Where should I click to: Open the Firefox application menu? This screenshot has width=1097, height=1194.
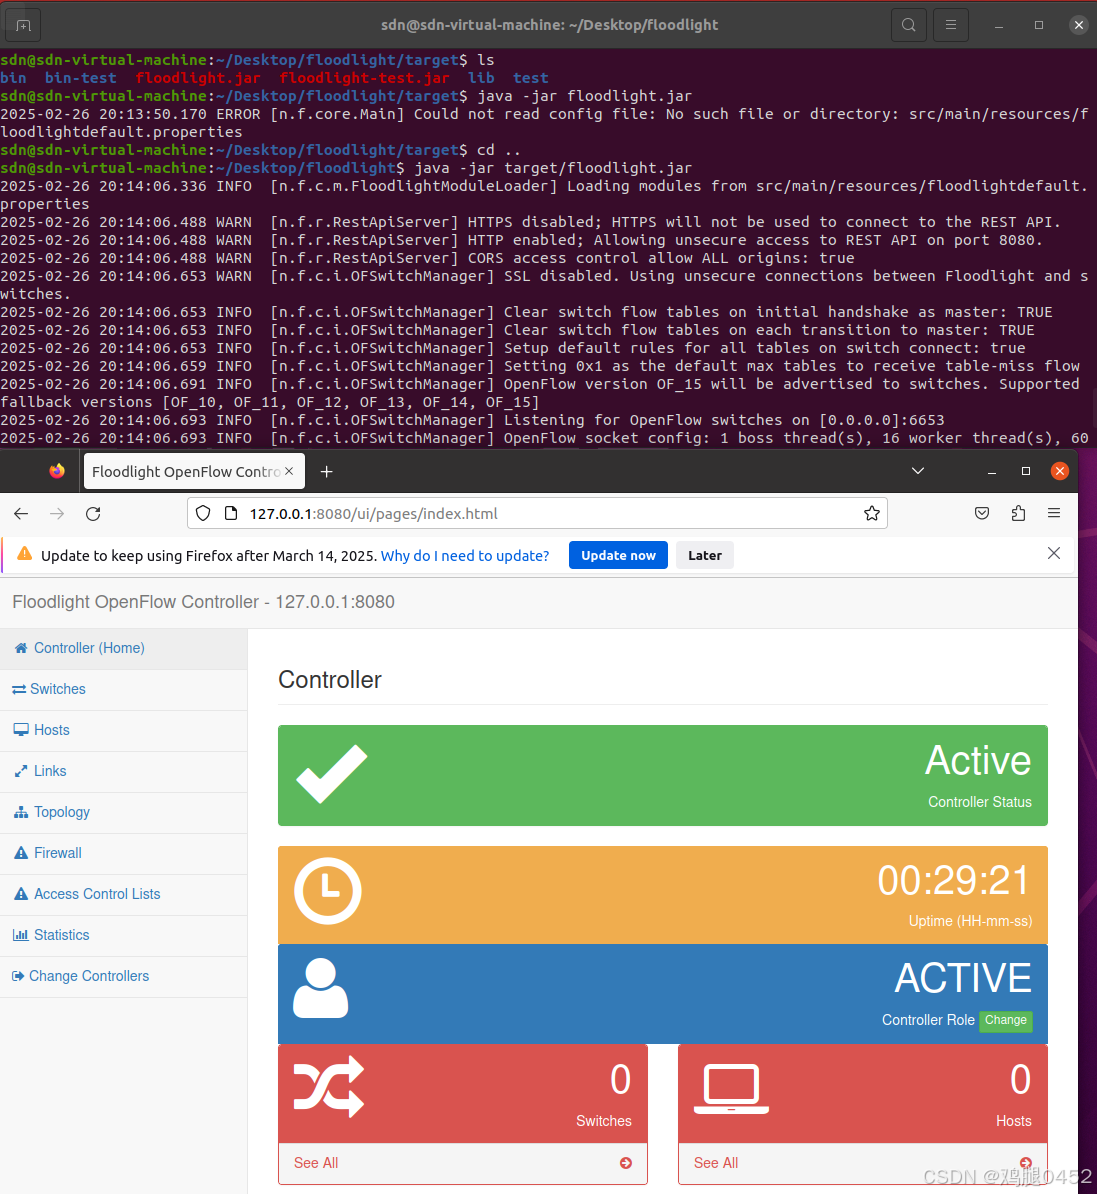tap(1054, 513)
